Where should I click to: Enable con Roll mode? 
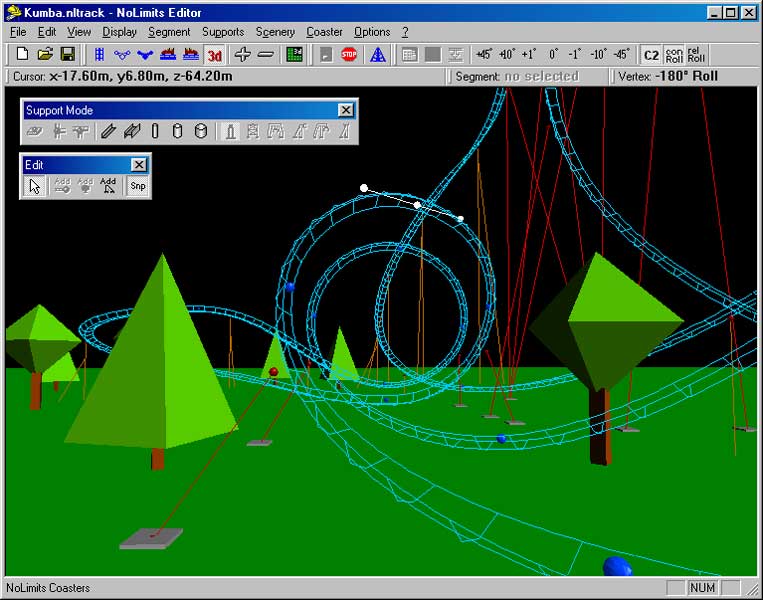point(674,54)
